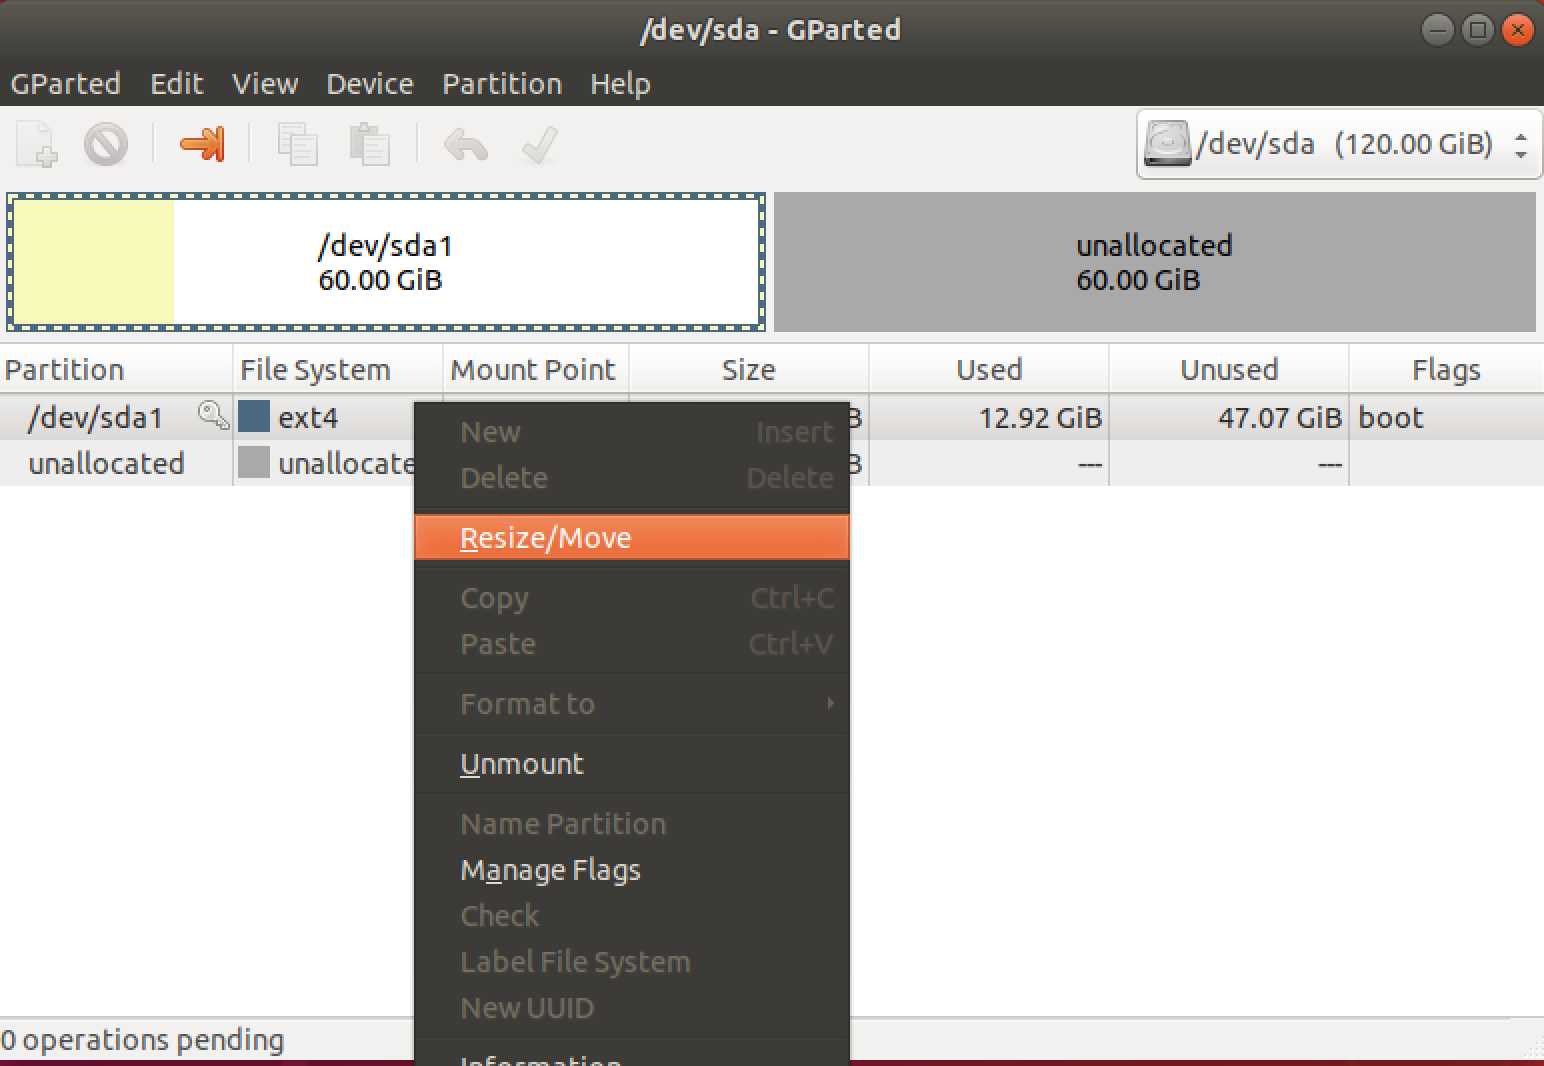
Task: Click Delete in the context menu
Action: pyautogui.click(x=632, y=478)
